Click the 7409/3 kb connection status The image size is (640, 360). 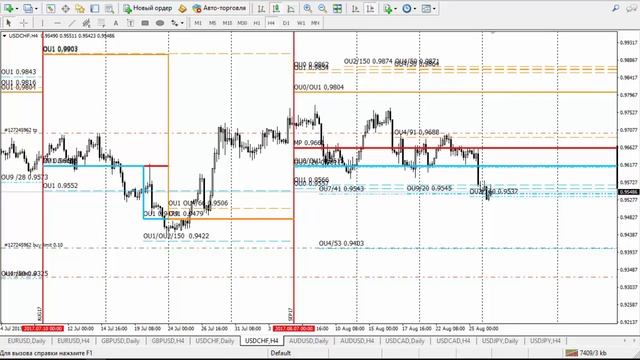click(586, 353)
